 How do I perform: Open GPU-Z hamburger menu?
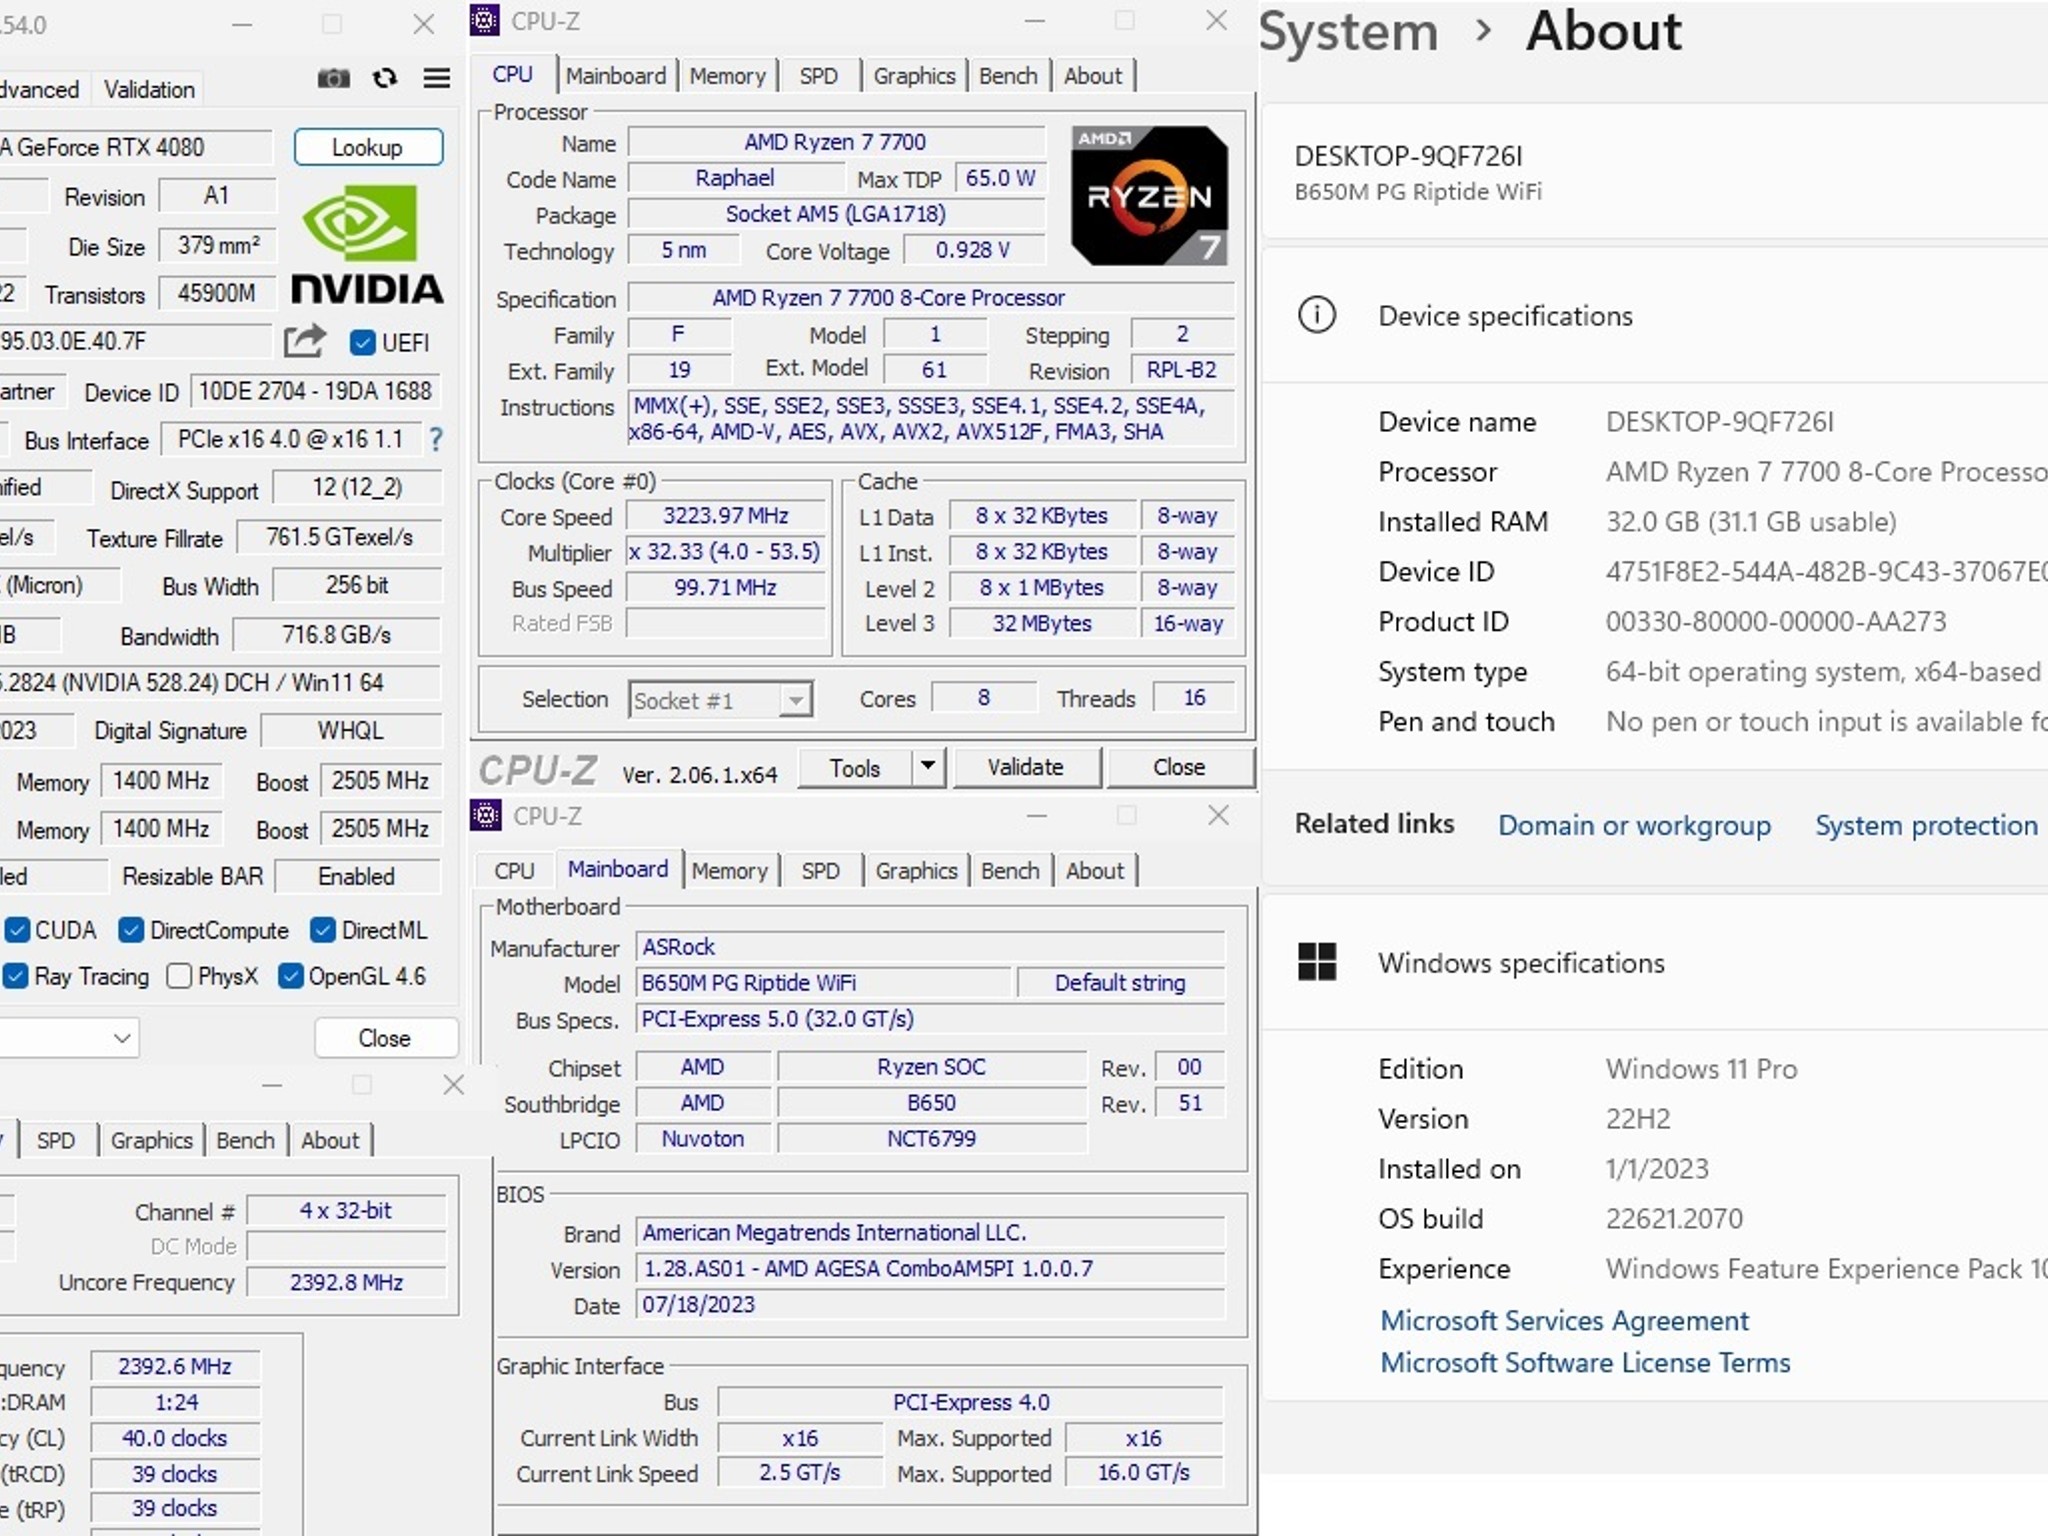tap(436, 78)
